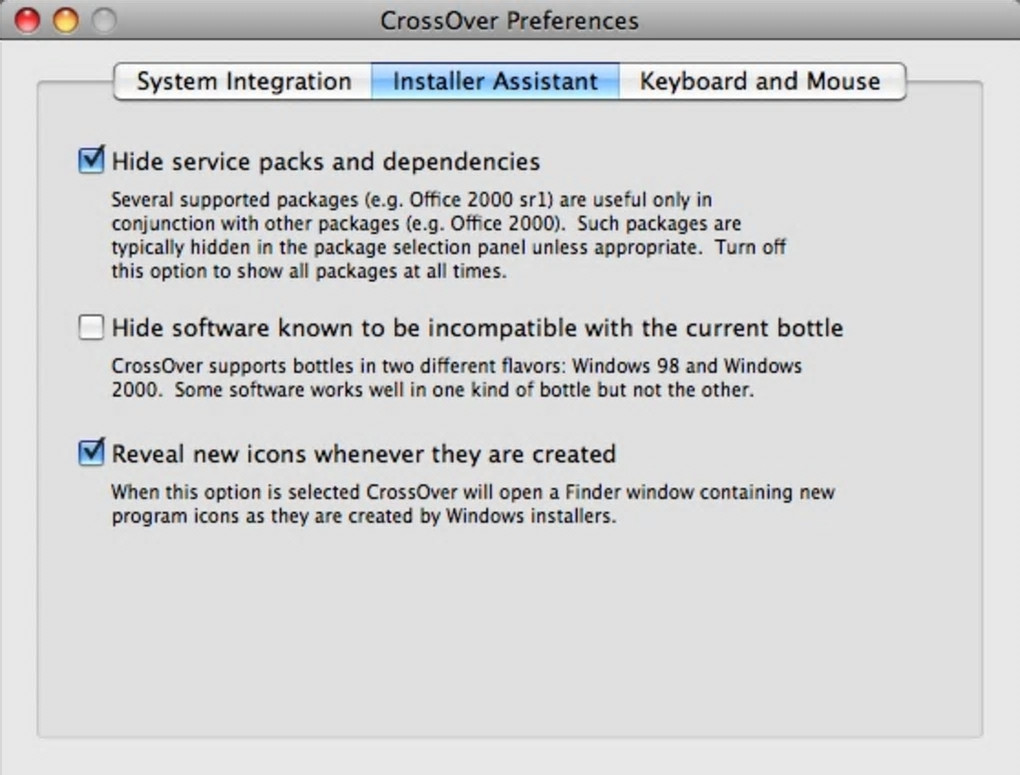Open the Keyboard and Mouse tab
Viewport: 1020px width, 775px height.
point(760,82)
